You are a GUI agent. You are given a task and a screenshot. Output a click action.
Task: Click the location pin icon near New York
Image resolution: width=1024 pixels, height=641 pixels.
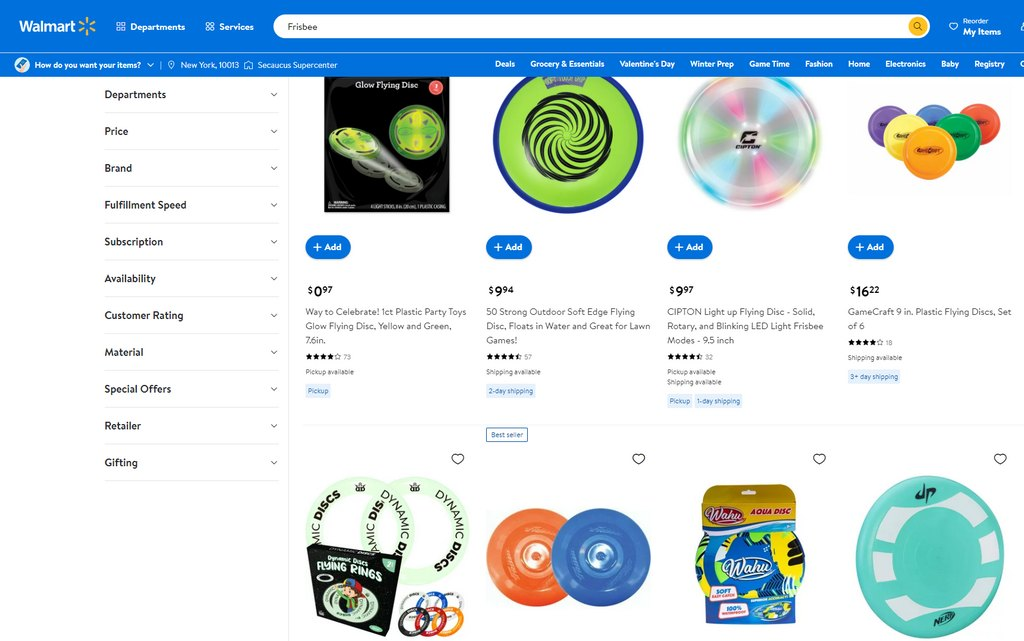pos(171,65)
